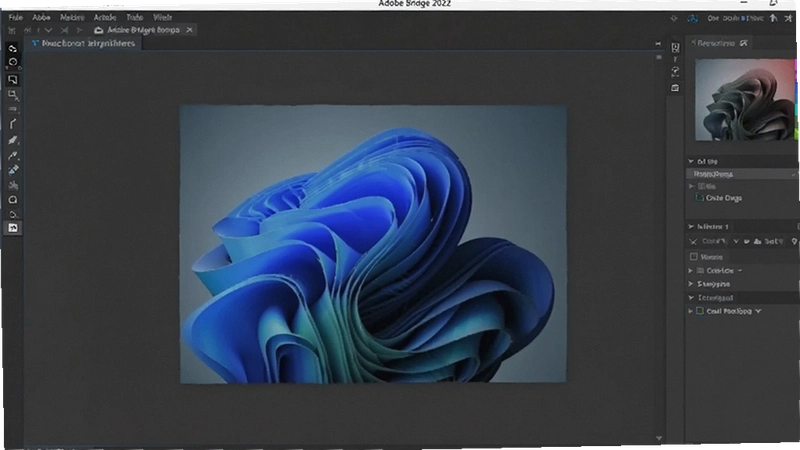800x450 pixels.
Task: Select the ellipse-shaped tool in left toolbar
Action: [x=13, y=200]
